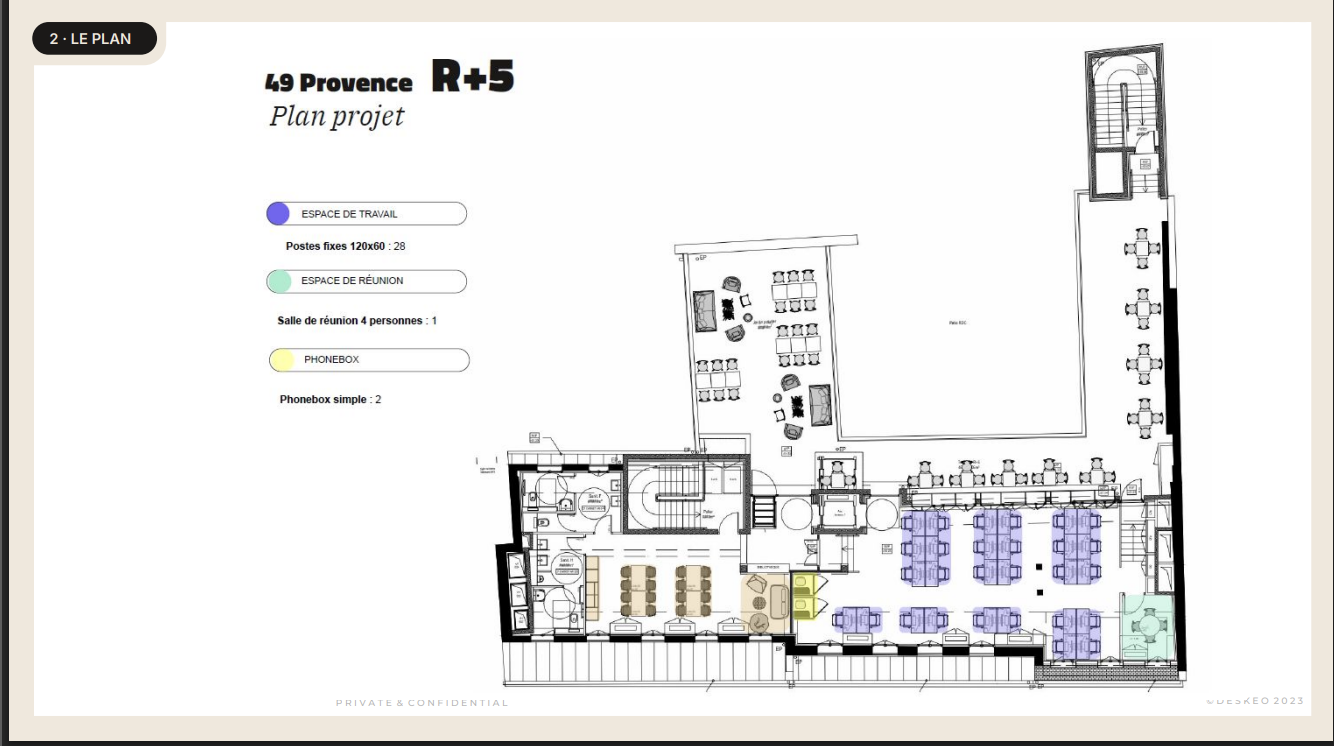Image resolution: width=1334 pixels, height=746 pixels.
Task: Select the ESPACE DE TRAVAIL legend label
Action: coord(350,214)
